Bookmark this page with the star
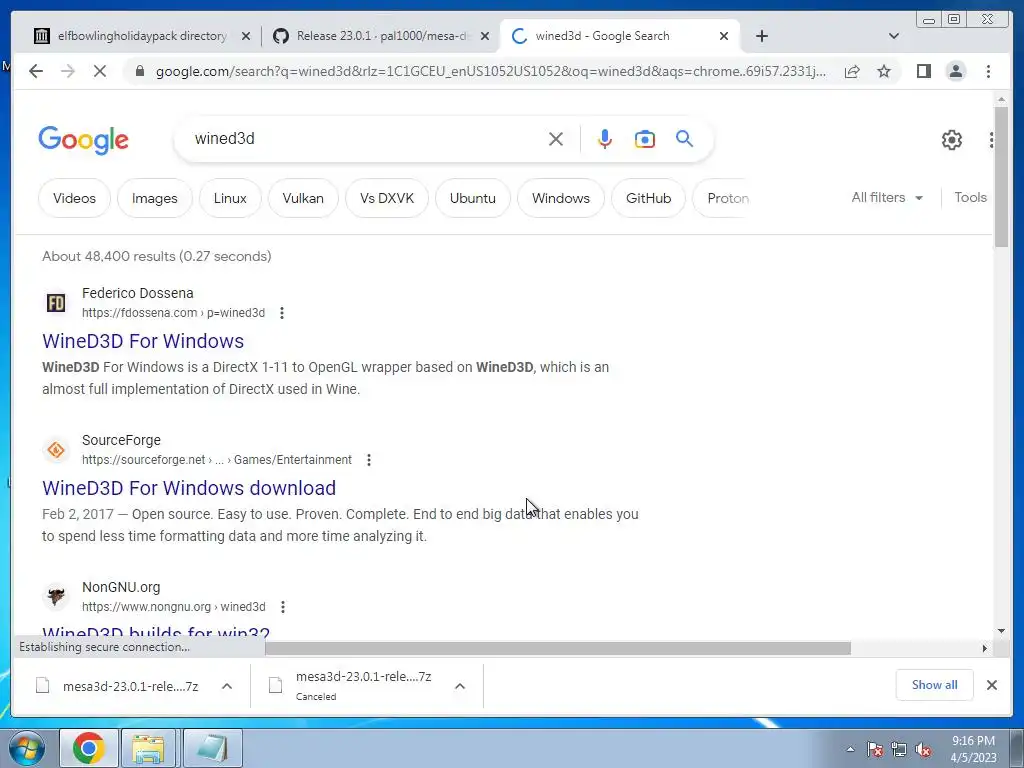The width and height of the screenshot is (1024, 768). (x=884, y=71)
